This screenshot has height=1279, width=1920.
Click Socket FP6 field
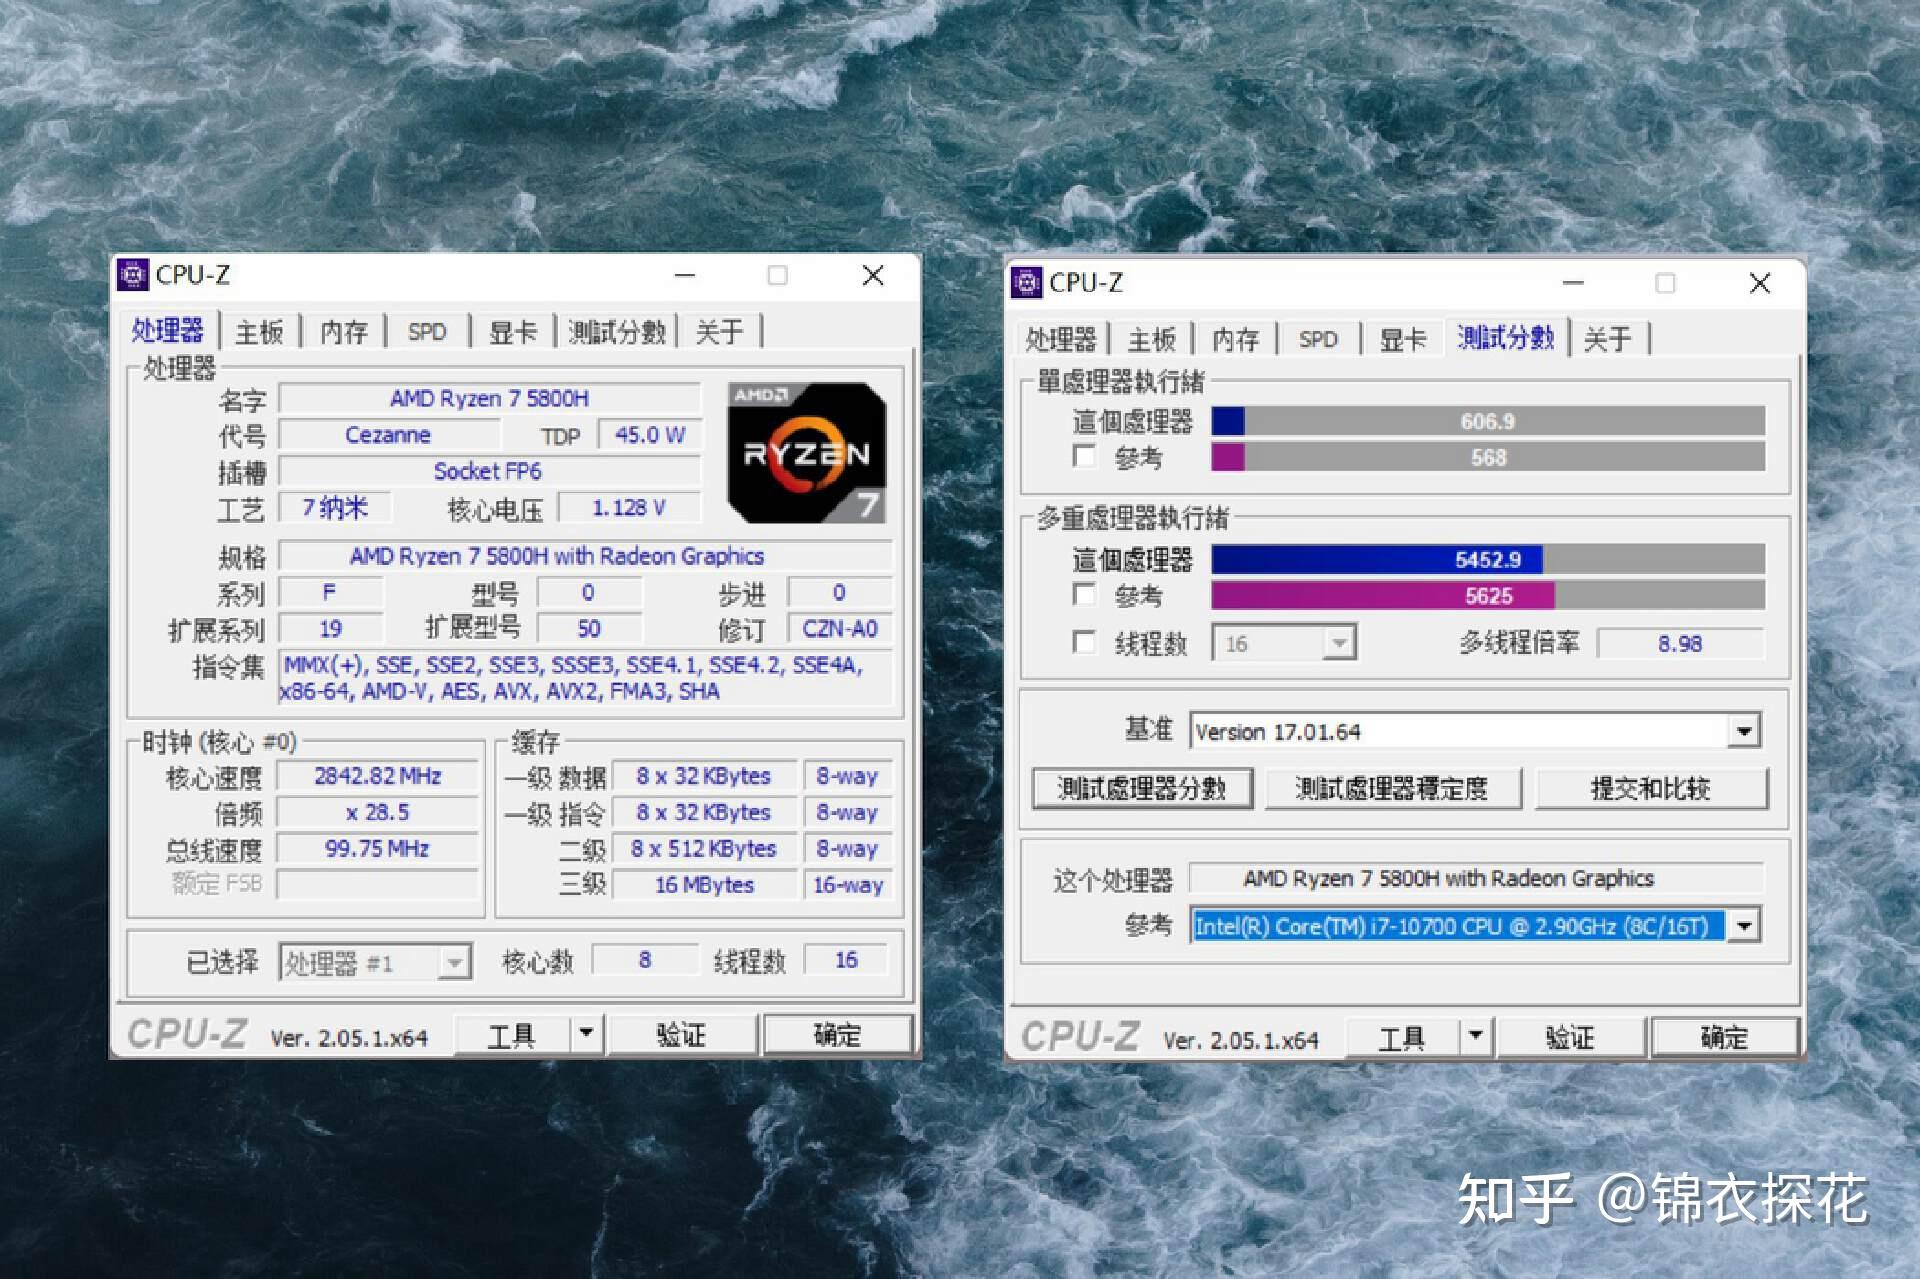pyautogui.click(x=489, y=471)
